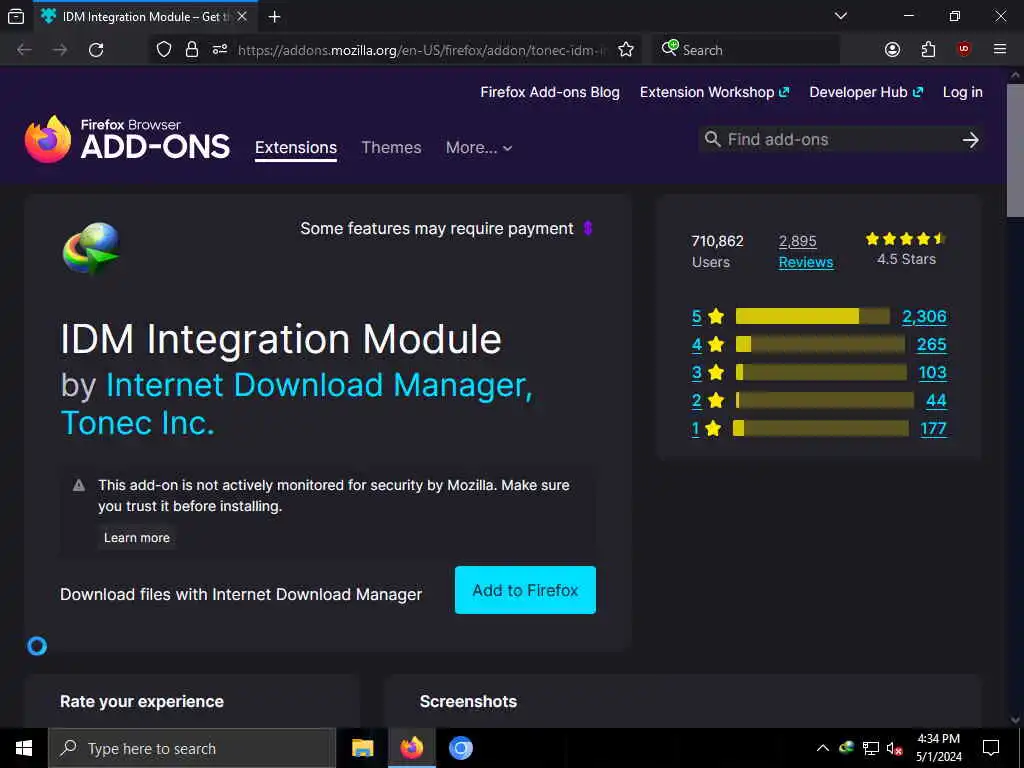Click the IDM globe add-on icon
Screen dimensions: 1024x768
pyautogui.click(x=91, y=248)
